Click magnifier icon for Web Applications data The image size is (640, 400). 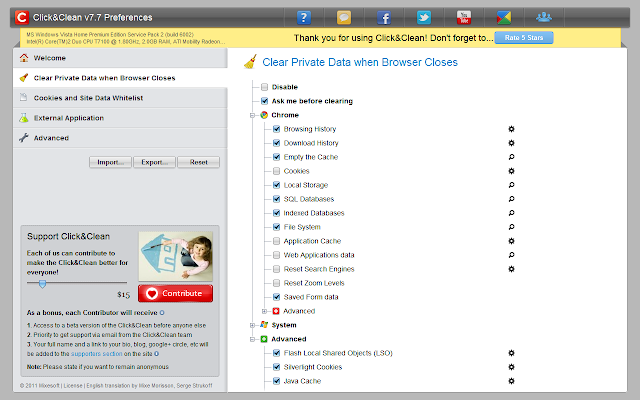[511, 255]
